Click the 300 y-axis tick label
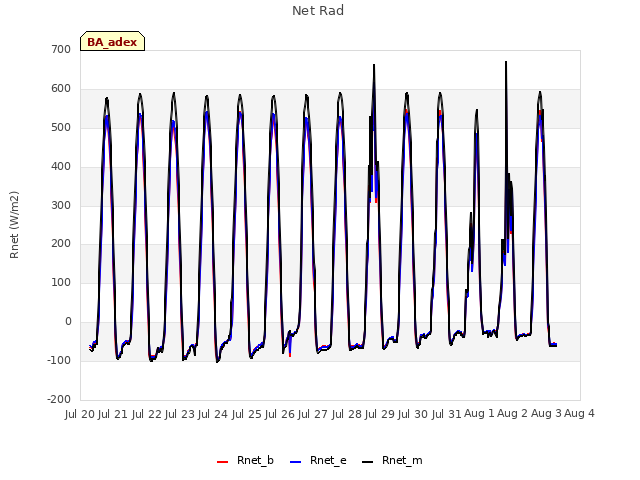The height and width of the screenshot is (480, 640). click(x=61, y=205)
